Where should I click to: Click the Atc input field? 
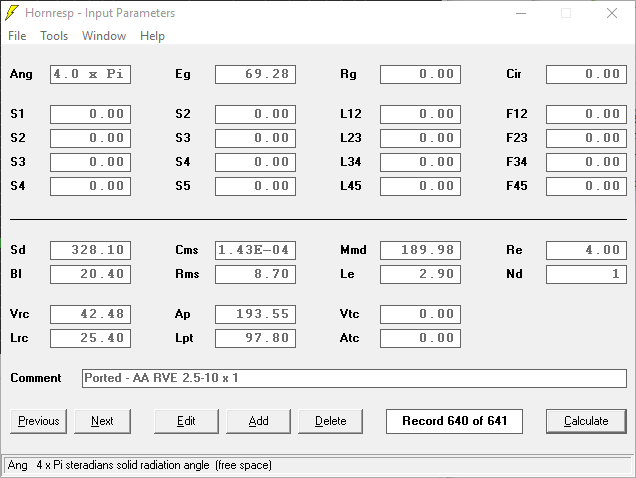[421, 338]
